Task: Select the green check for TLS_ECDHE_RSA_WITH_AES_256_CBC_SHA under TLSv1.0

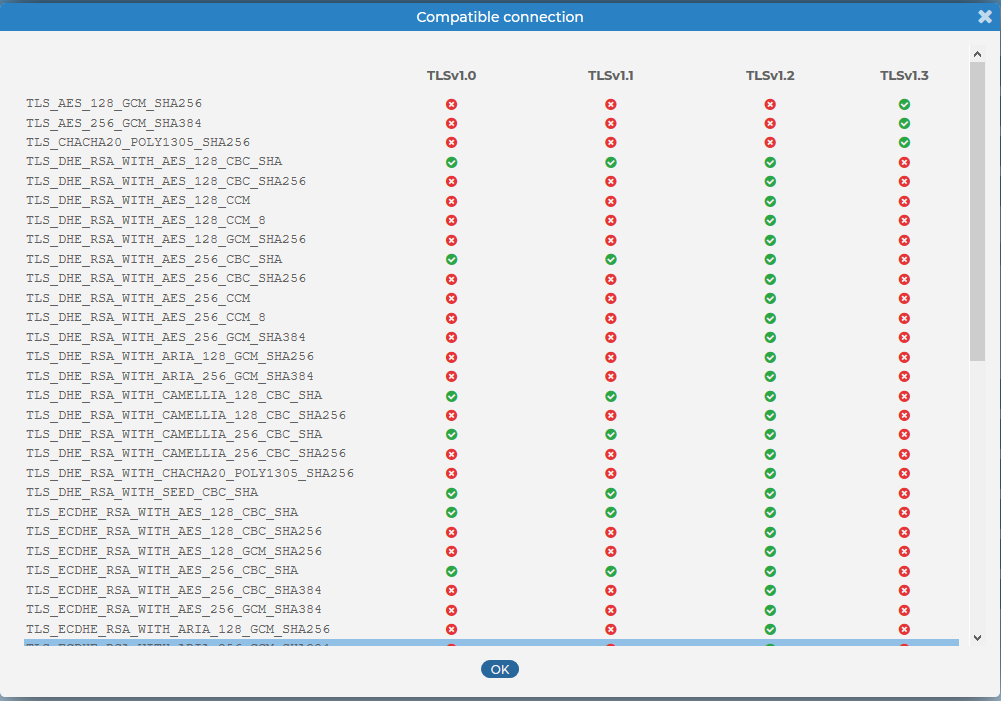Action: 452,571
